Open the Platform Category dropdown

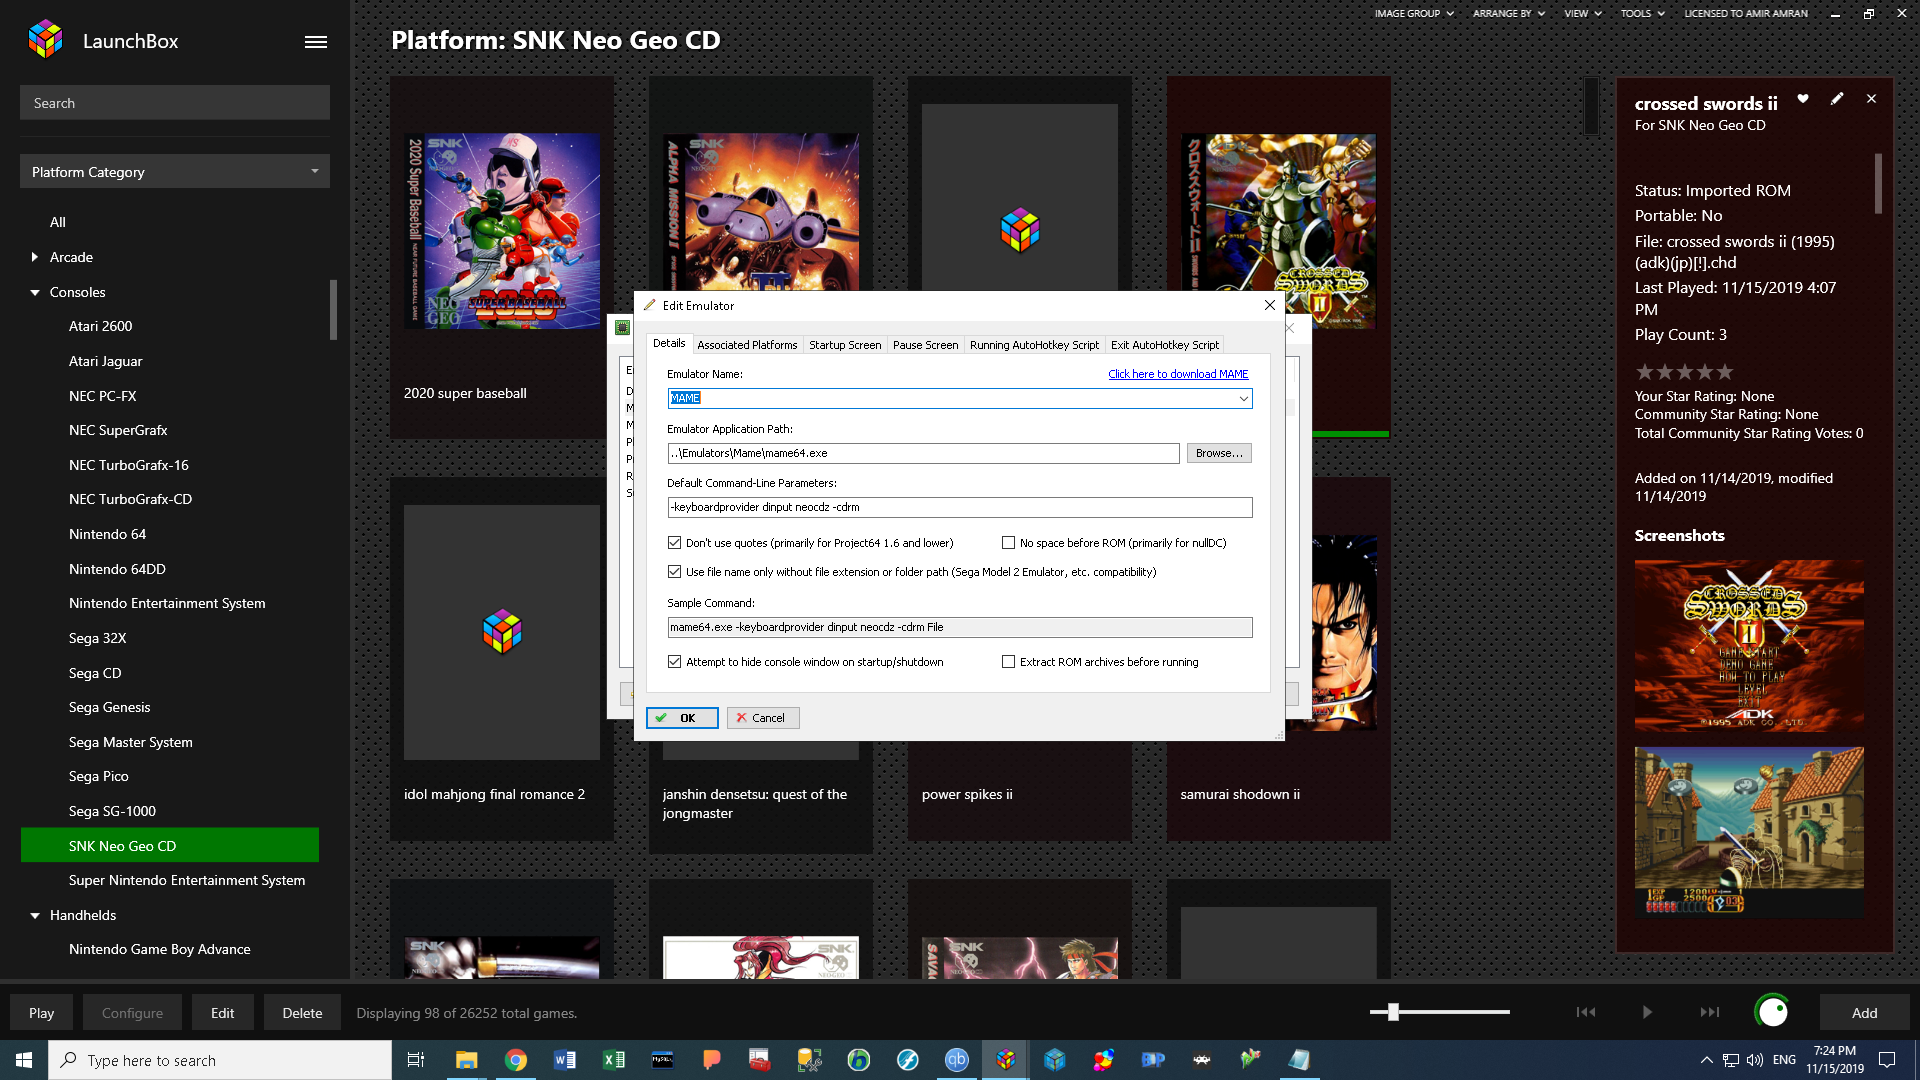pos(175,172)
